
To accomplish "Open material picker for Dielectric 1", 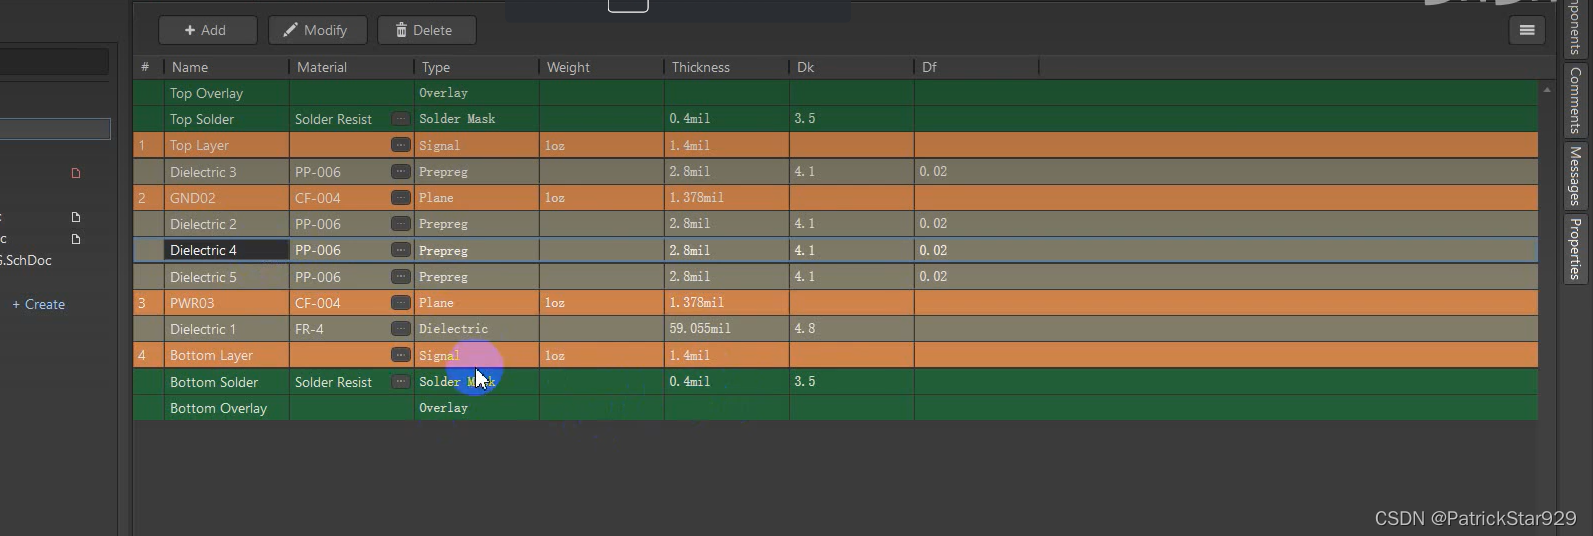I will click(x=400, y=328).
